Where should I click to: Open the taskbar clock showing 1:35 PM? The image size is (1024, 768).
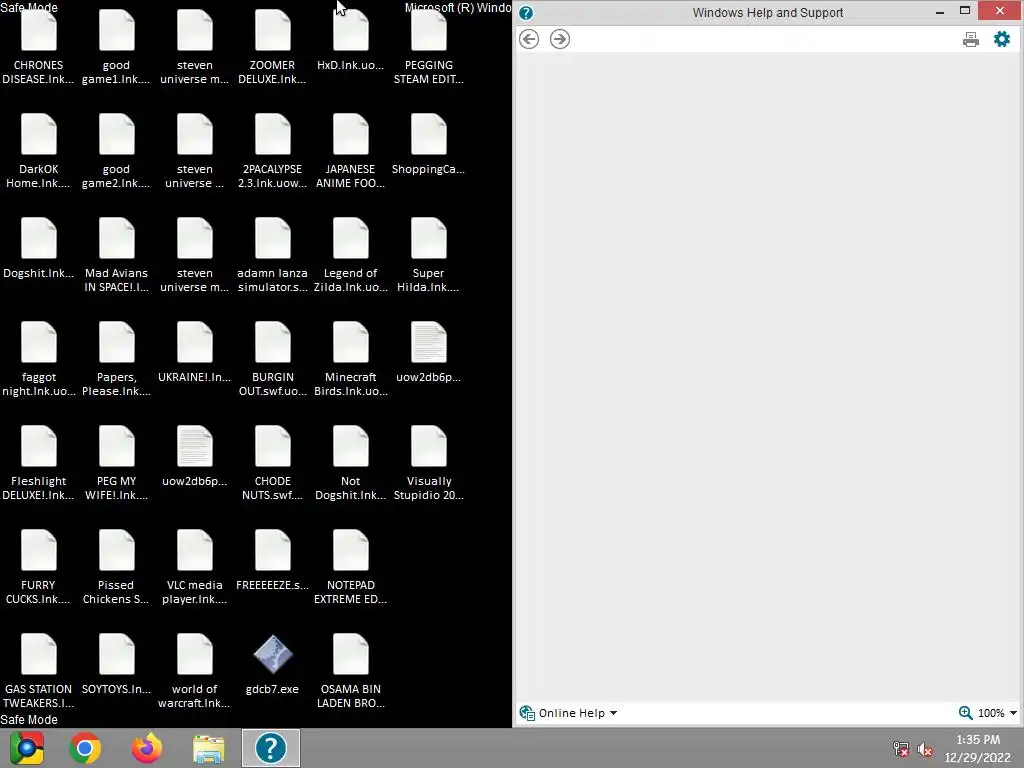point(978,748)
